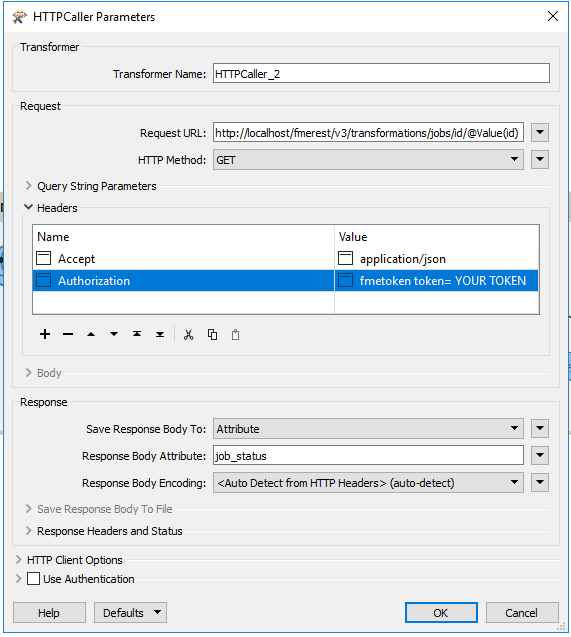Open text editor icon beside Accept name
The image size is (571, 637).
pyautogui.click(x=43, y=258)
